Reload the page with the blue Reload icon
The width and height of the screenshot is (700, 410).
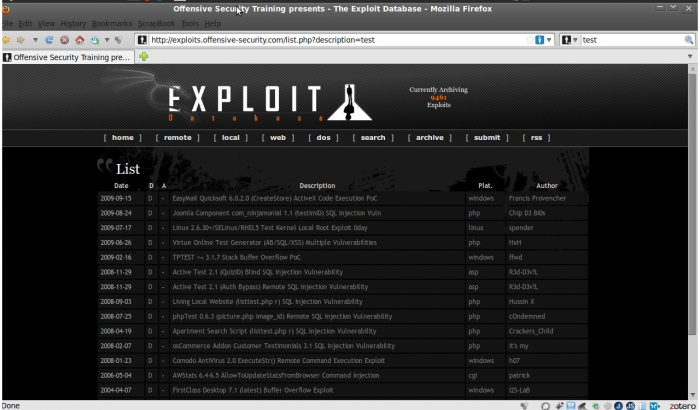click(49, 40)
